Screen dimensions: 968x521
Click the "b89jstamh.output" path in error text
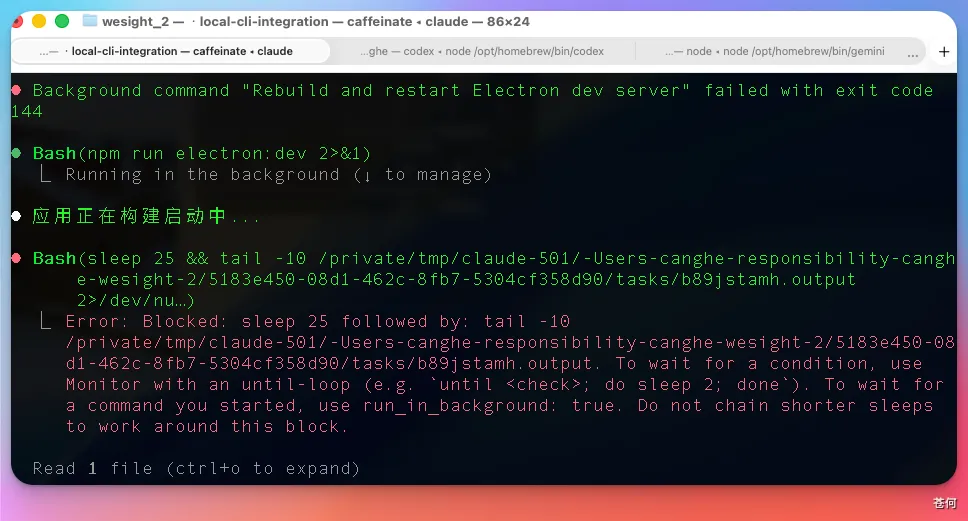pyautogui.click(x=509, y=363)
